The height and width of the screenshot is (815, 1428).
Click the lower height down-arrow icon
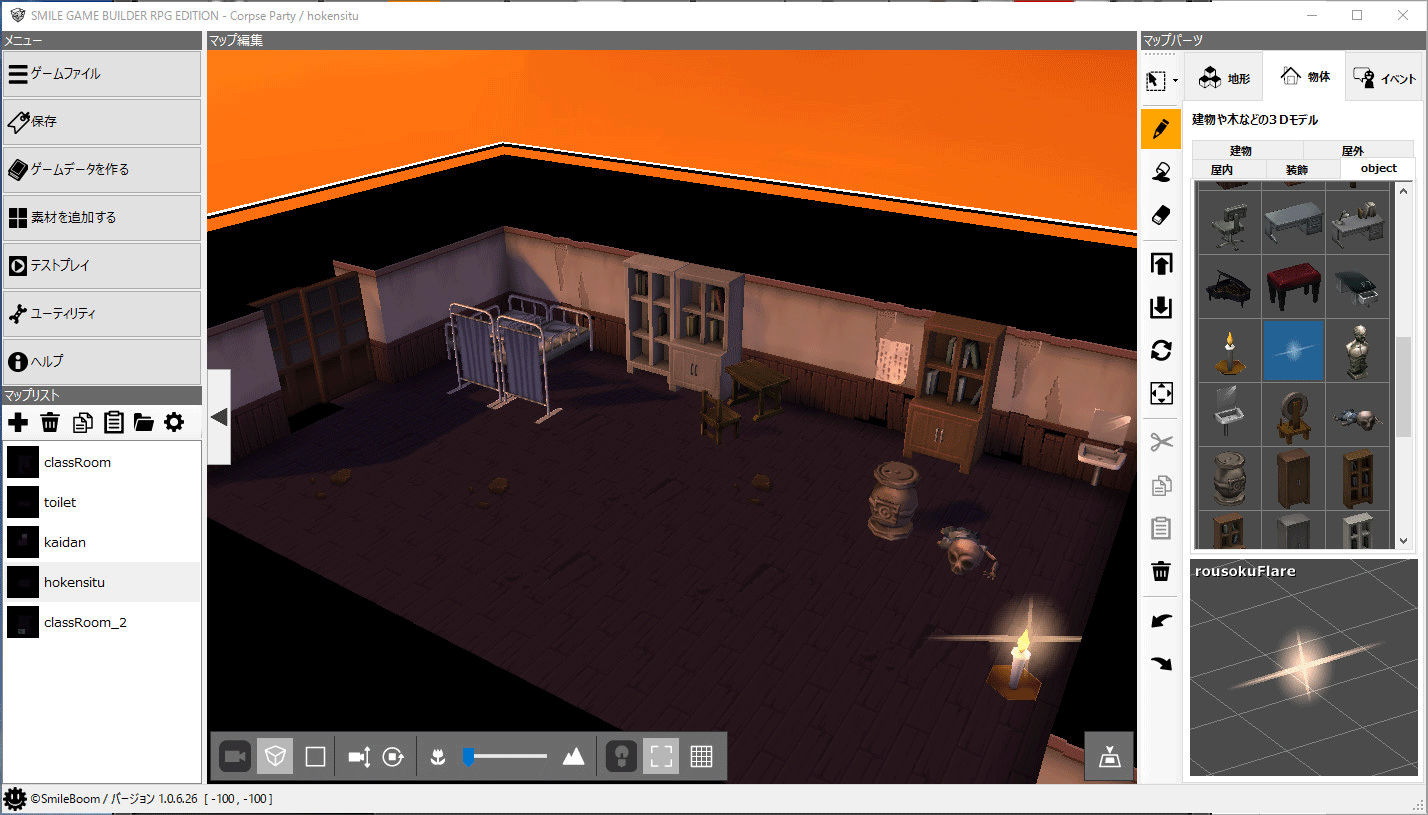click(x=1161, y=307)
